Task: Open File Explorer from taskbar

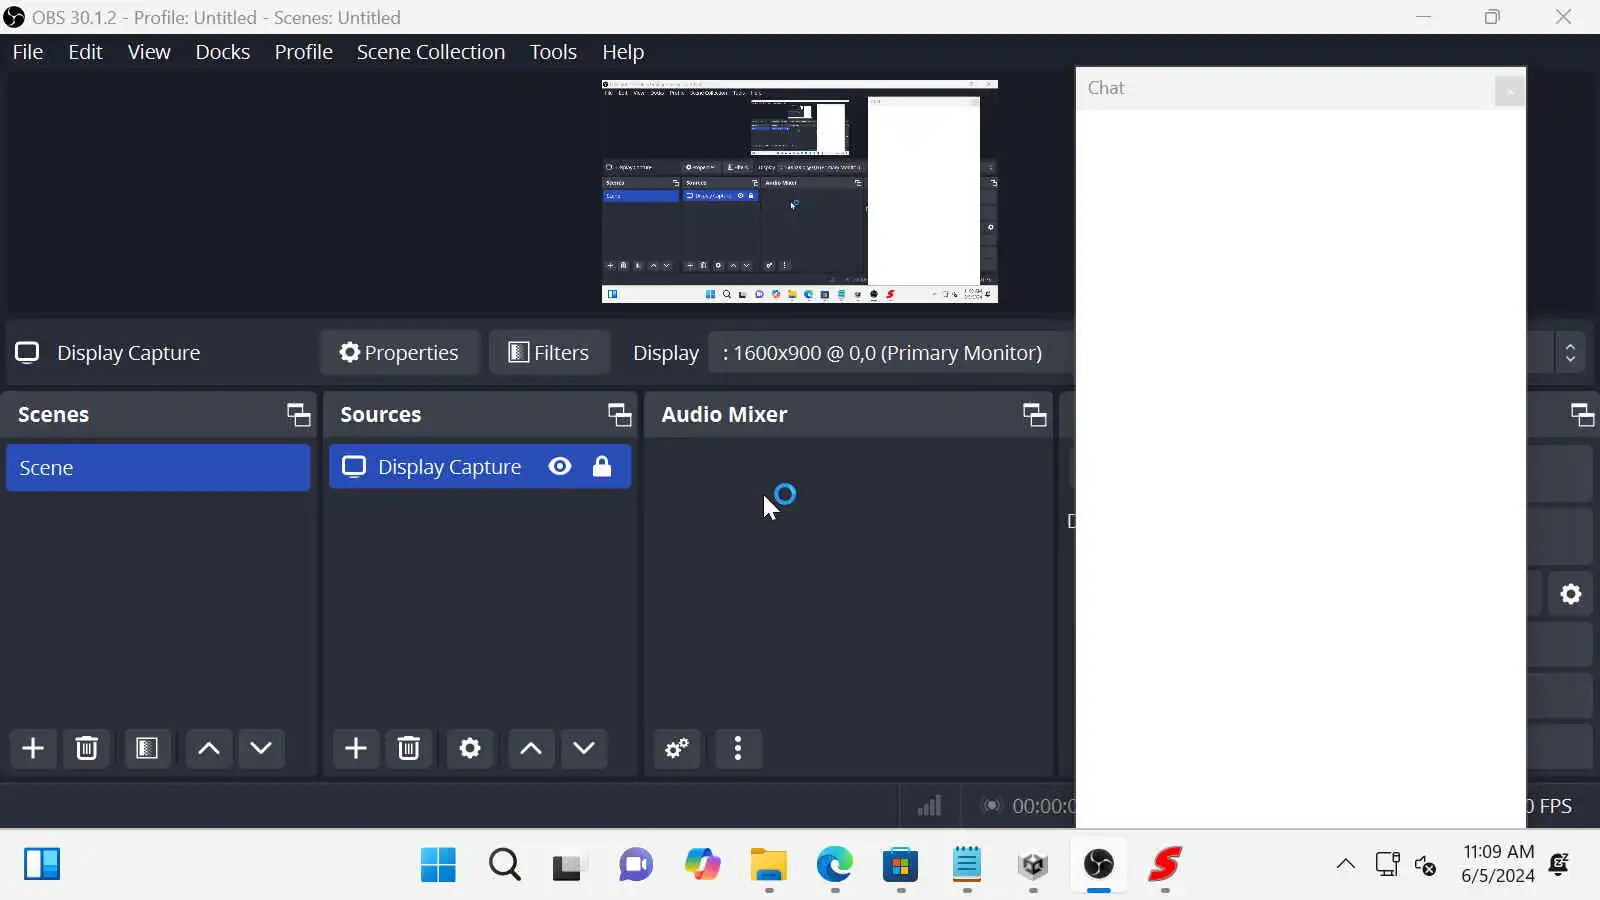Action: [769, 865]
